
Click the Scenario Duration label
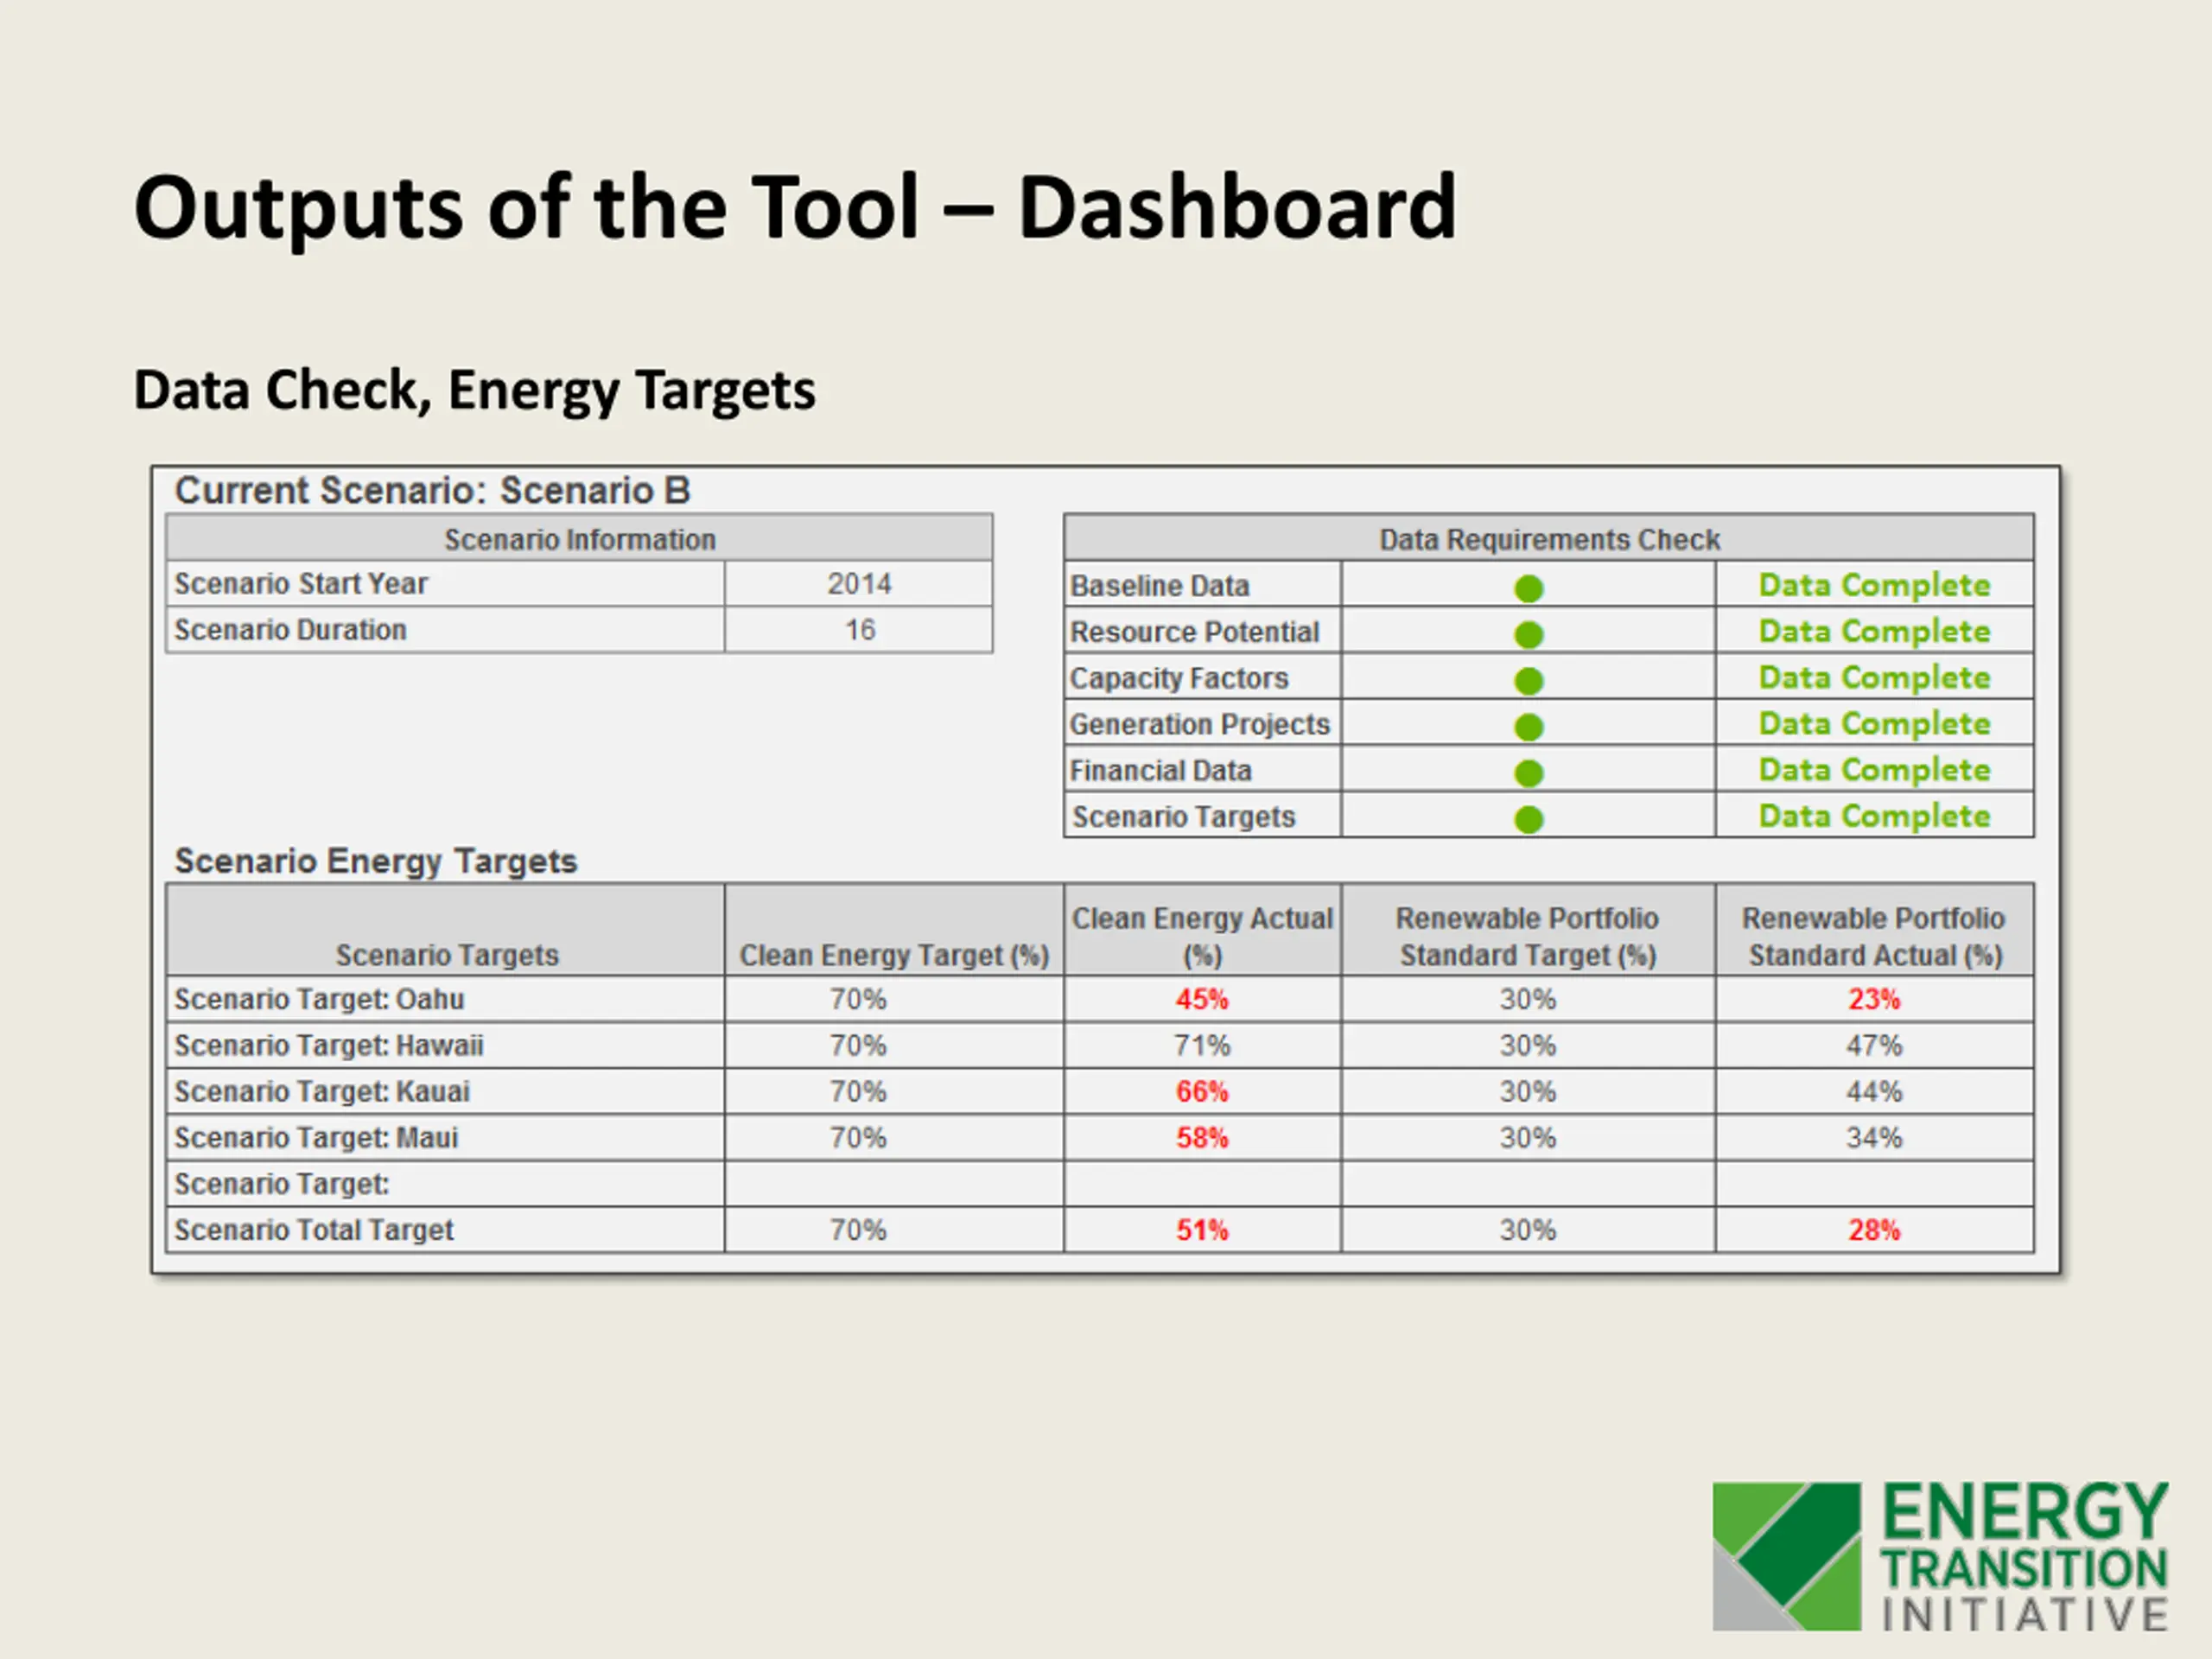291,630
